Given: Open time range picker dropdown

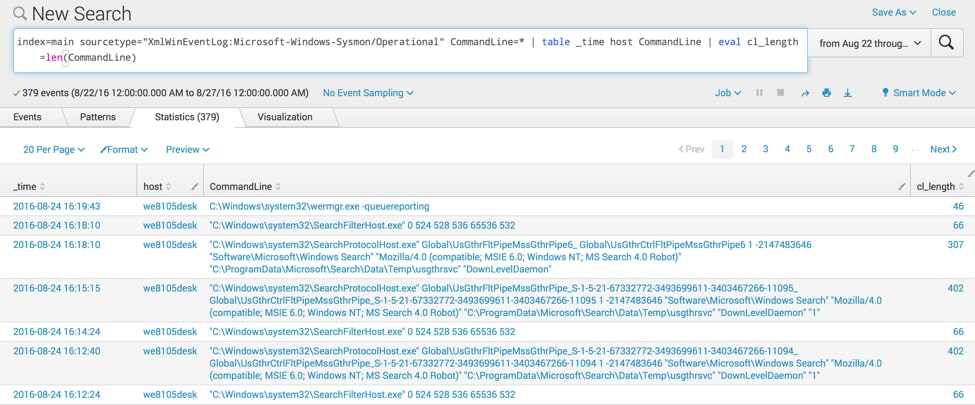Looking at the screenshot, I should (x=870, y=43).
